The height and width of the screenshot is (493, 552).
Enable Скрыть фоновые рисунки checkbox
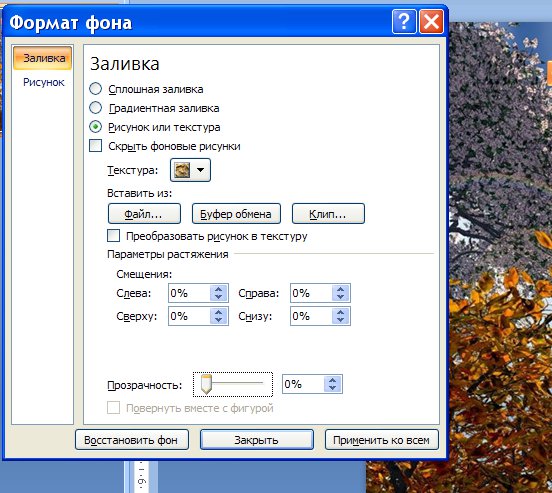point(95,145)
